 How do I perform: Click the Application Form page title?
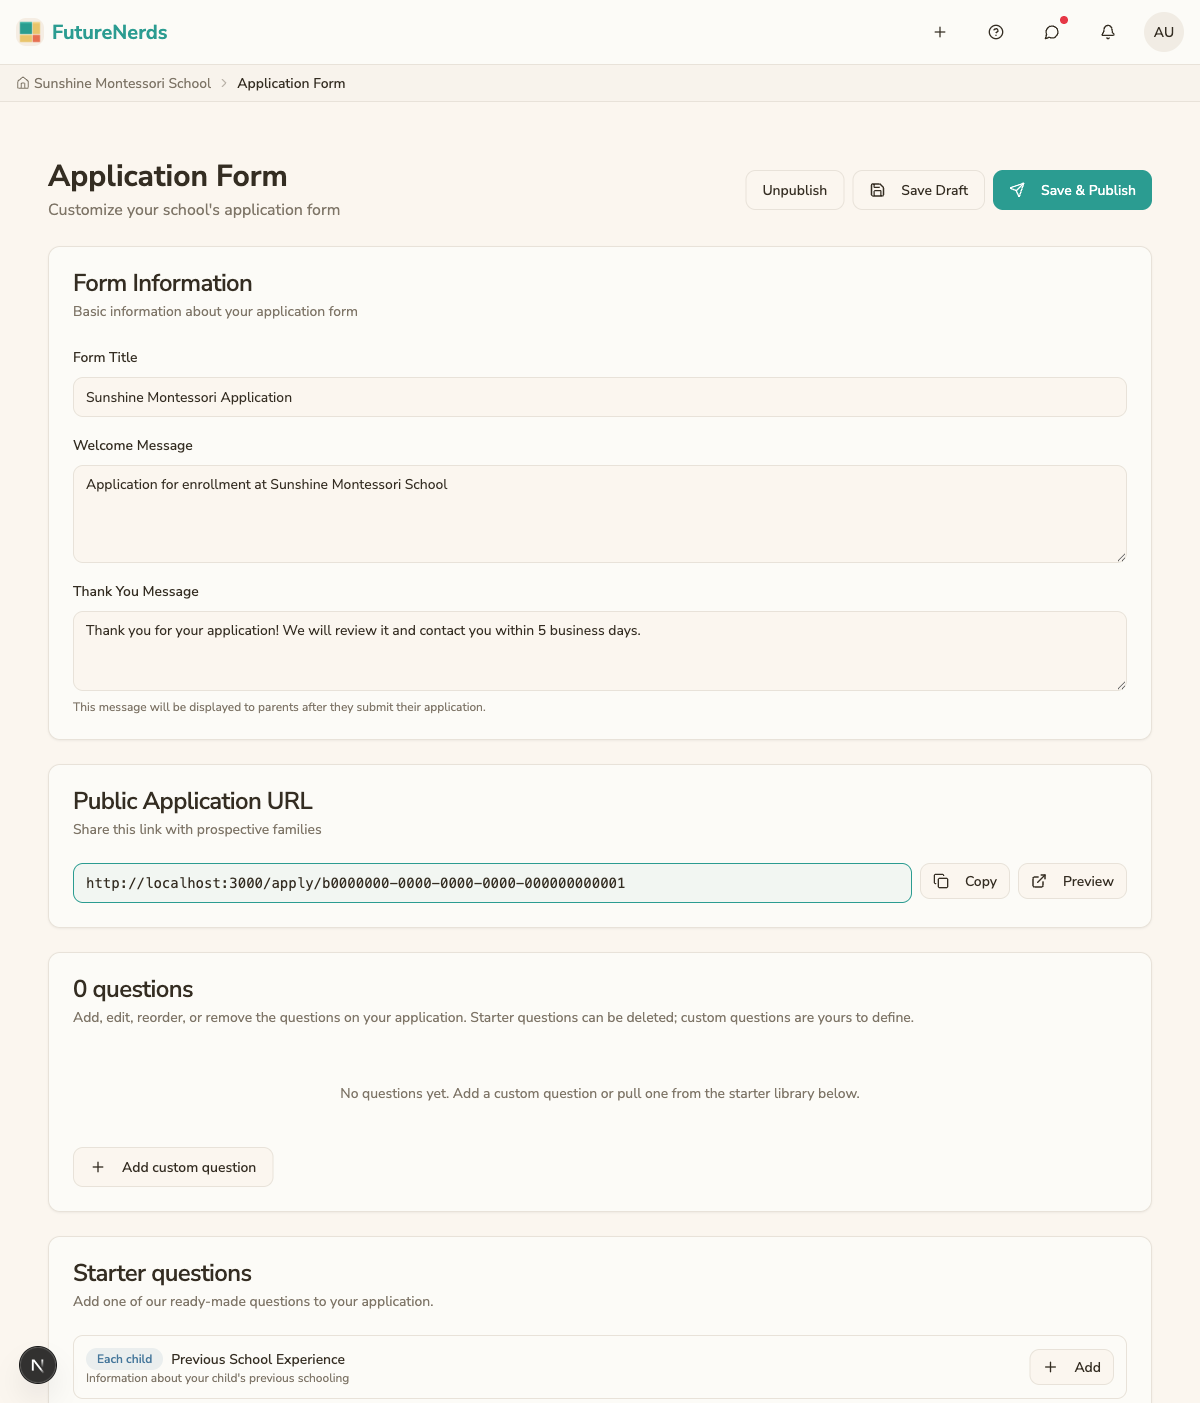(x=168, y=176)
